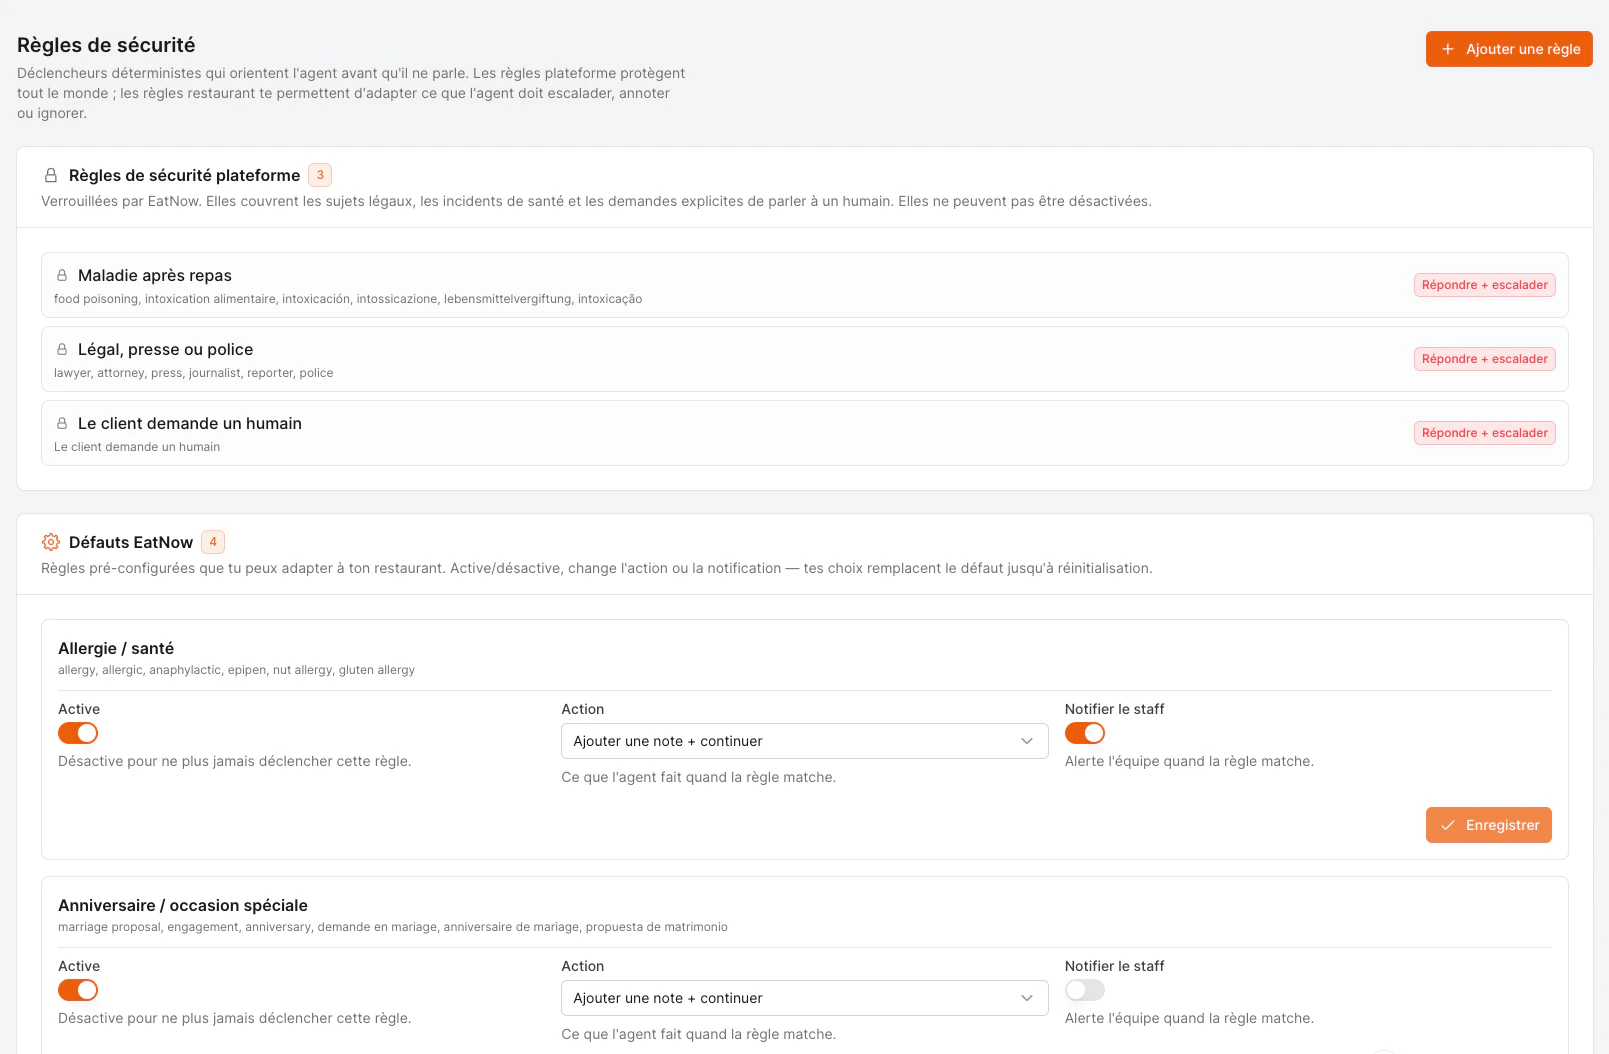Open the Action dropdown for Anniversaire / occasion spéciale
Screen dimensions: 1609x1054
coord(805,998)
